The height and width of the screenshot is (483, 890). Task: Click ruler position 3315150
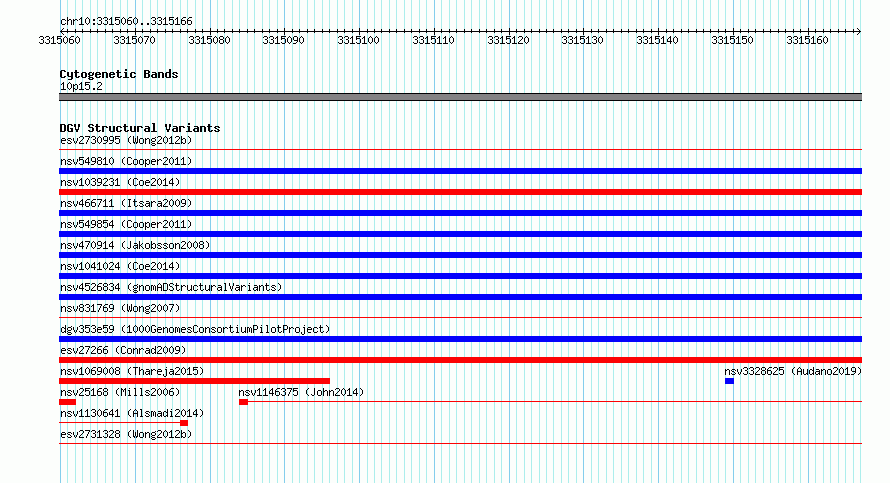coord(732,40)
